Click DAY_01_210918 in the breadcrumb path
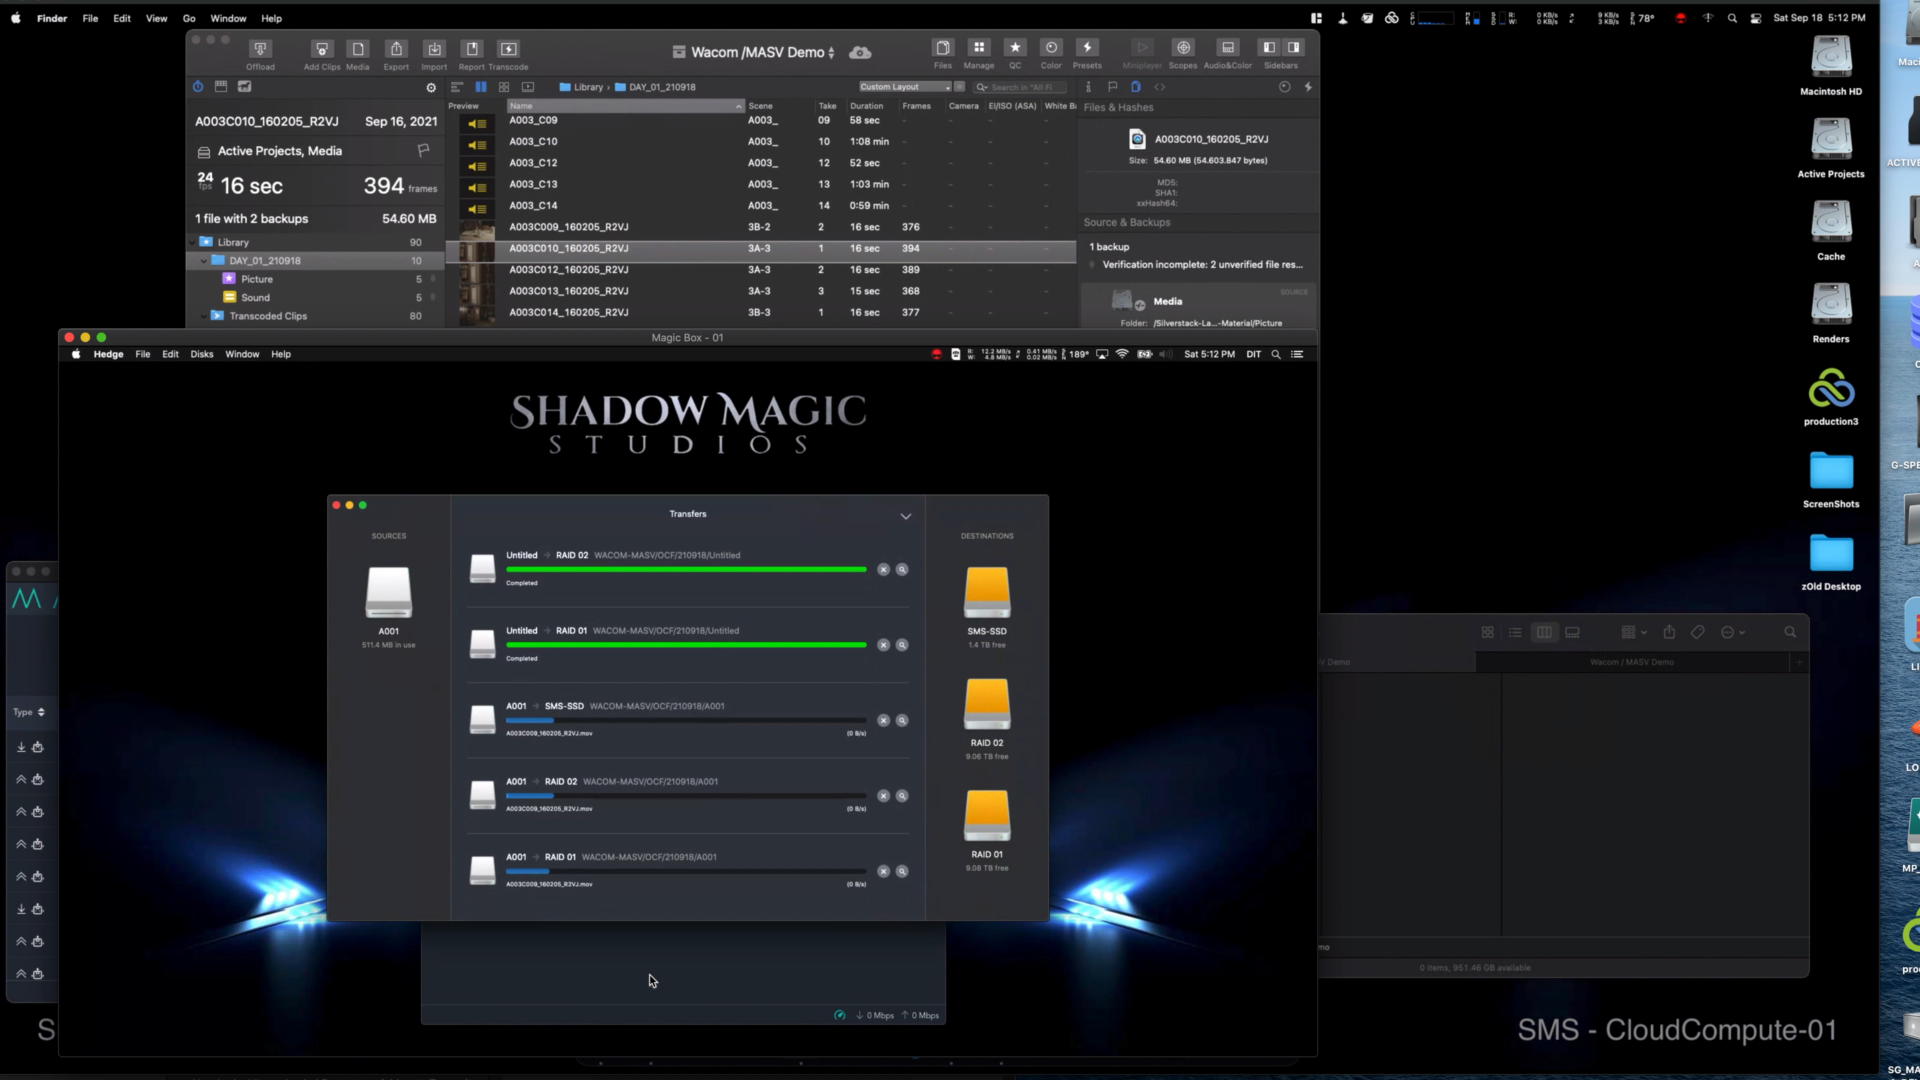Image resolution: width=1920 pixels, height=1080 pixels. coord(661,87)
